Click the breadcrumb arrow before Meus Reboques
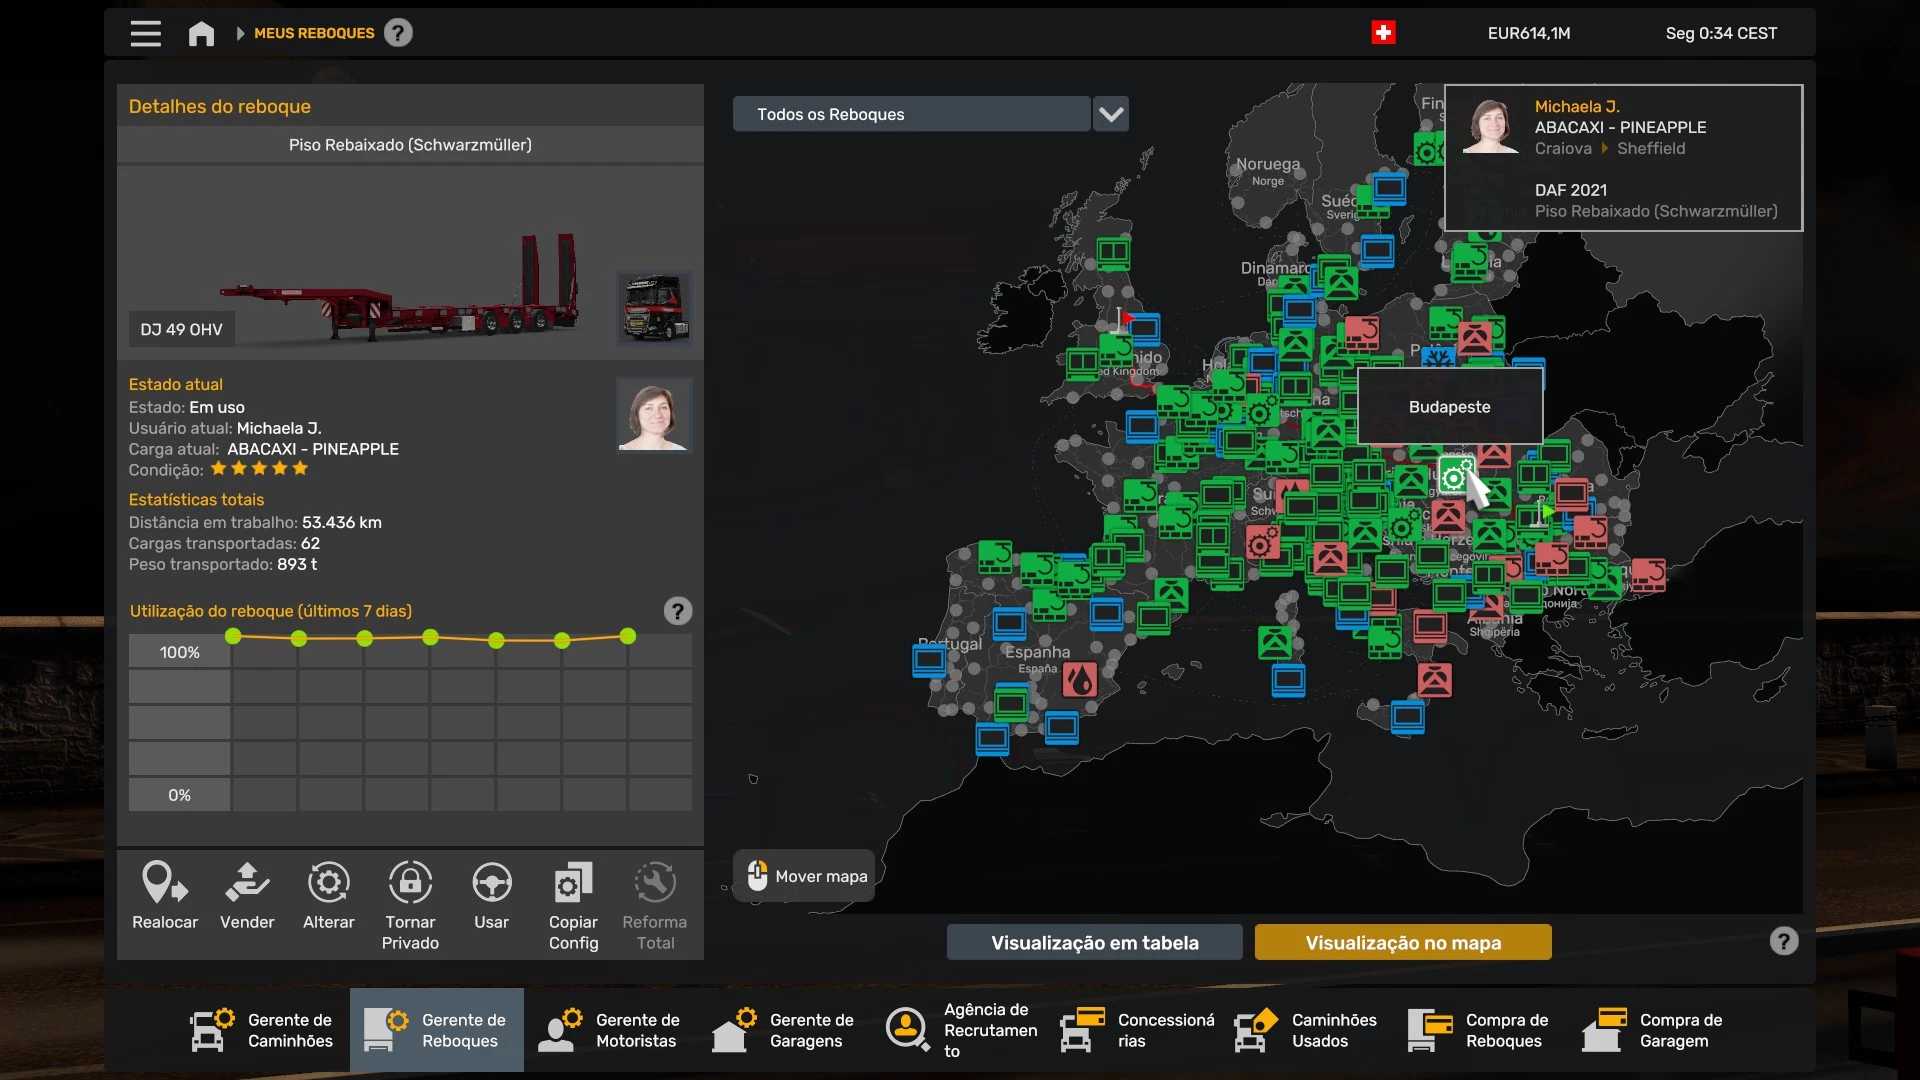Image resolution: width=1920 pixels, height=1080 pixels. [x=240, y=33]
